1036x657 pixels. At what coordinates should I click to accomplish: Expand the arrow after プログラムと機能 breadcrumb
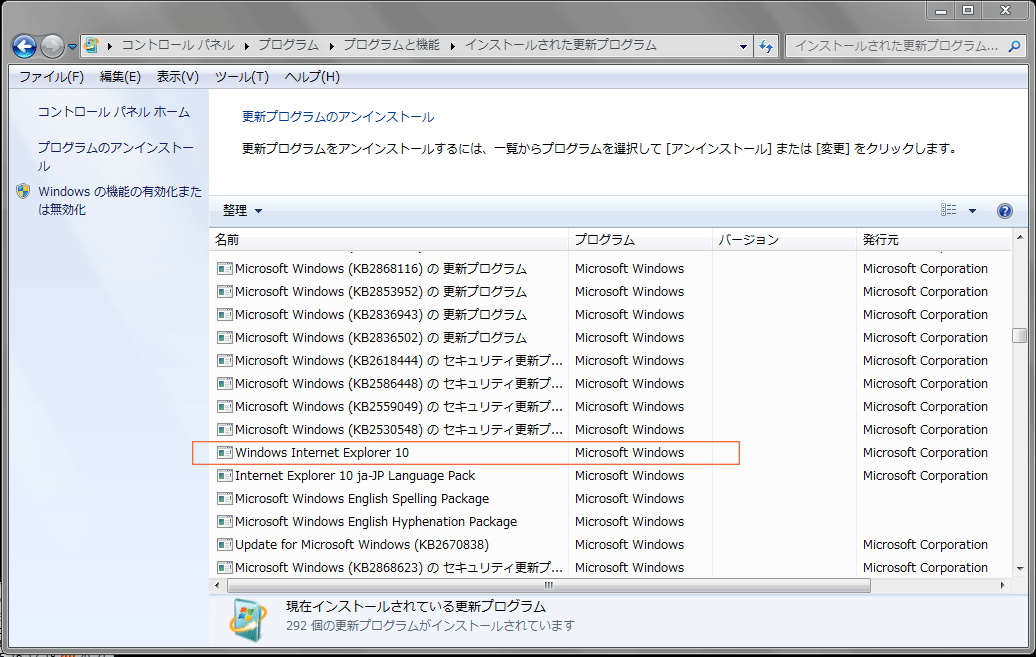click(453, 46)
